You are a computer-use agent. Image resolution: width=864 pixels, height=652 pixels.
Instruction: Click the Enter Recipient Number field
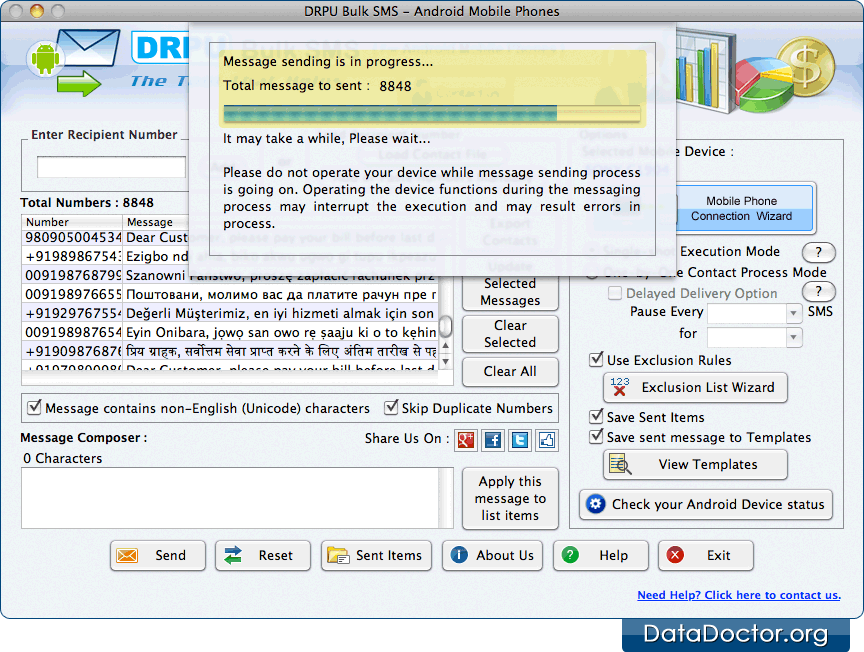pos(111,167)
